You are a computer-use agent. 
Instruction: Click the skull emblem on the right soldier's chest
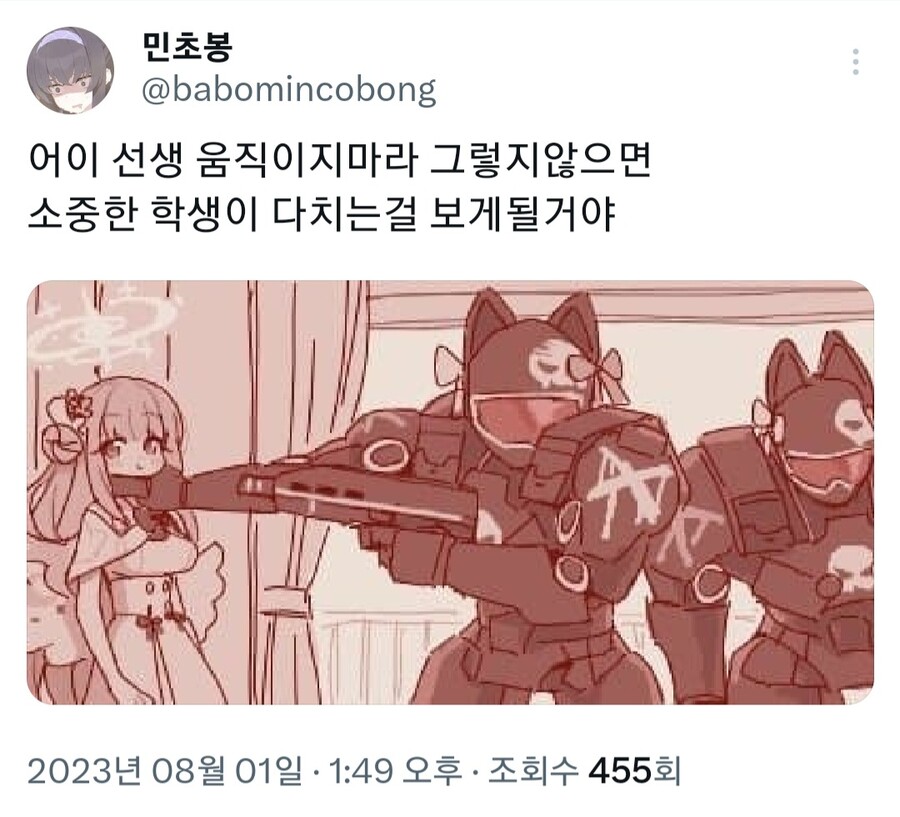pos(851,566)
